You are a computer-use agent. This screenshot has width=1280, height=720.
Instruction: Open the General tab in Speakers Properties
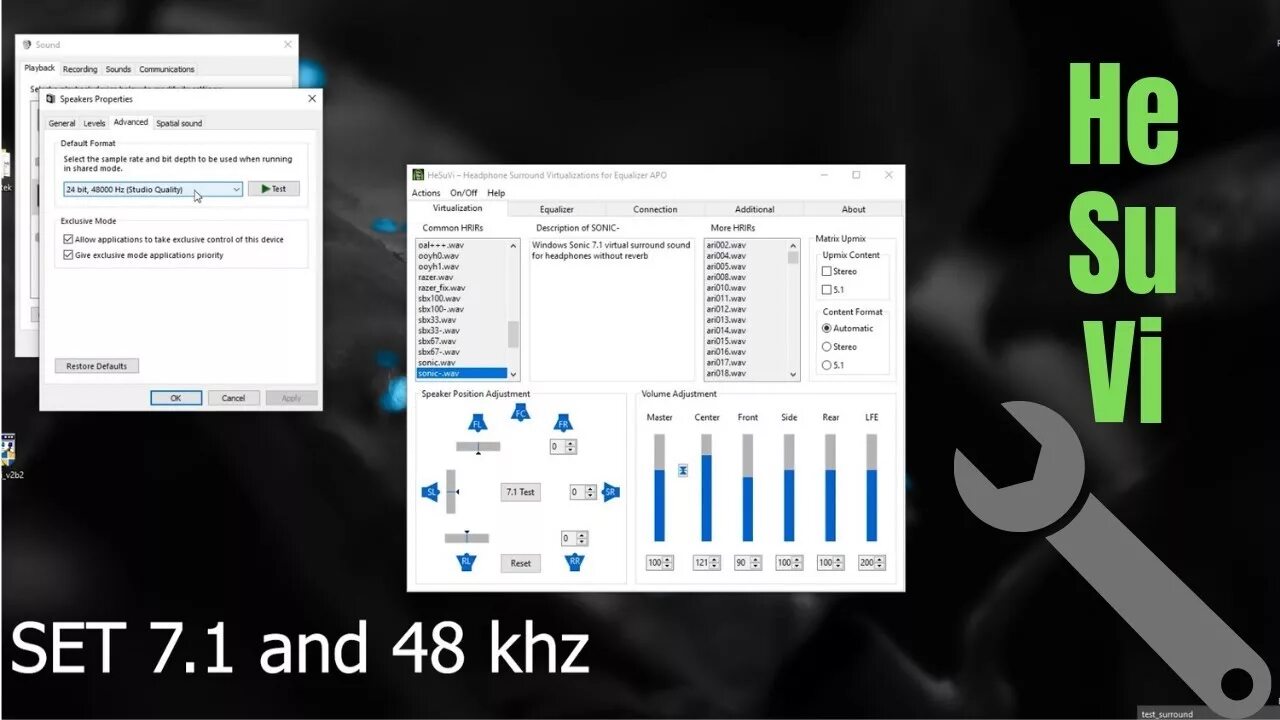pyautogui.click(x=62, y=123)
